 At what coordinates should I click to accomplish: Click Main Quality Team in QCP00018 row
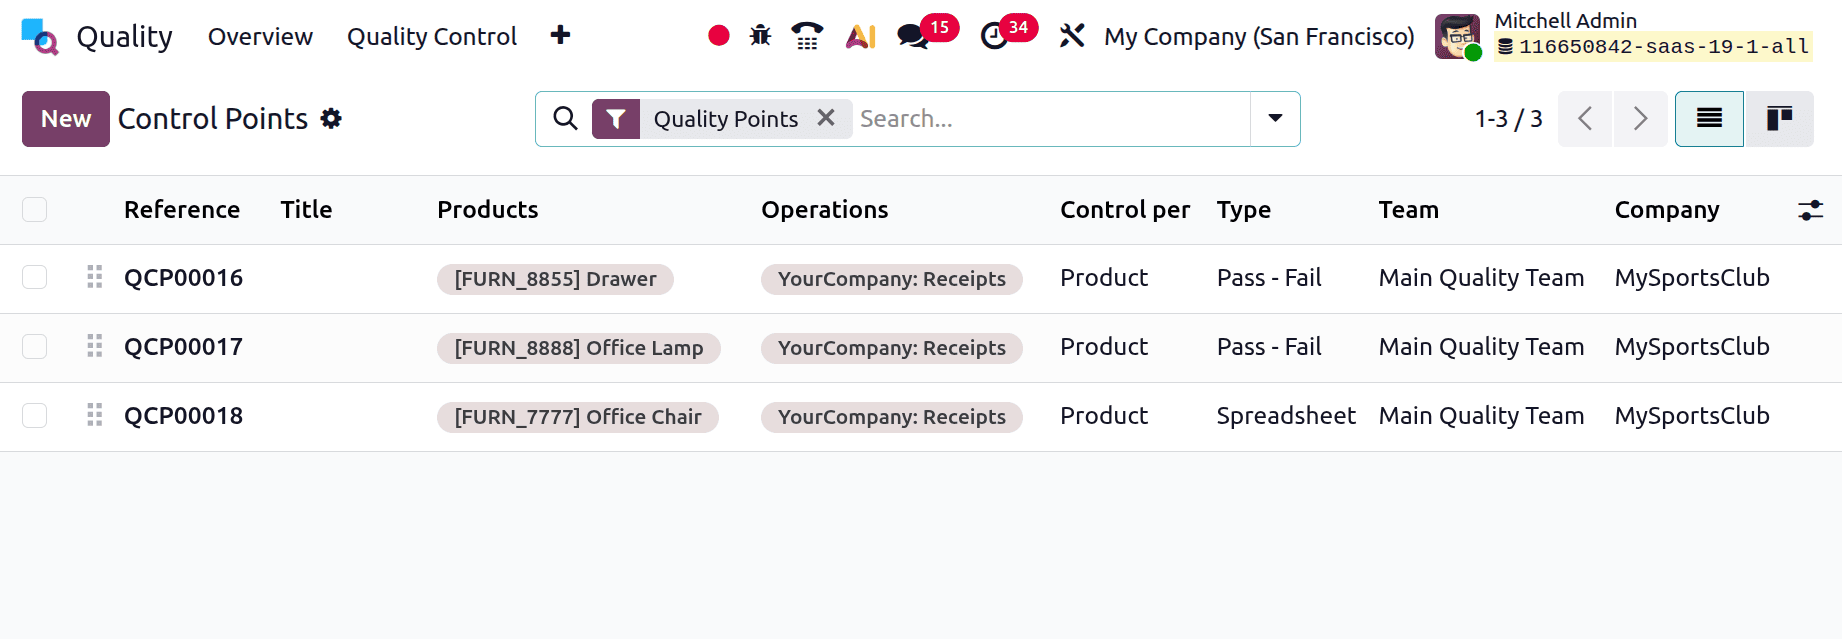(x=1481, y=416)
